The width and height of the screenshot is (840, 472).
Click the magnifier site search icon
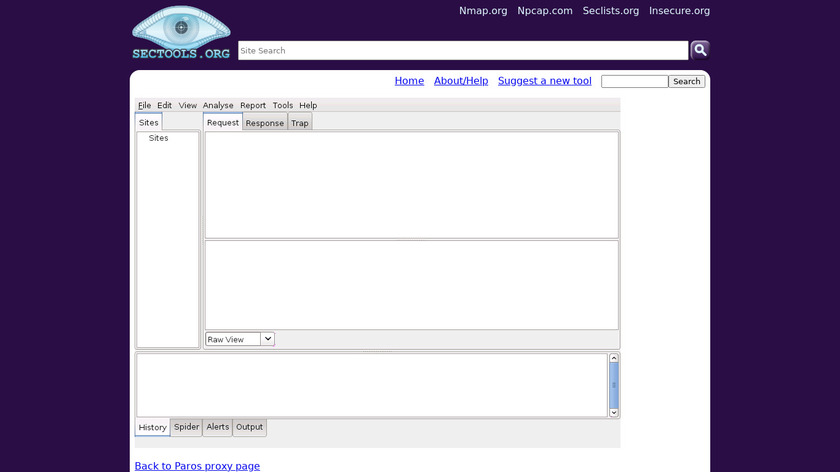(700, 50)
